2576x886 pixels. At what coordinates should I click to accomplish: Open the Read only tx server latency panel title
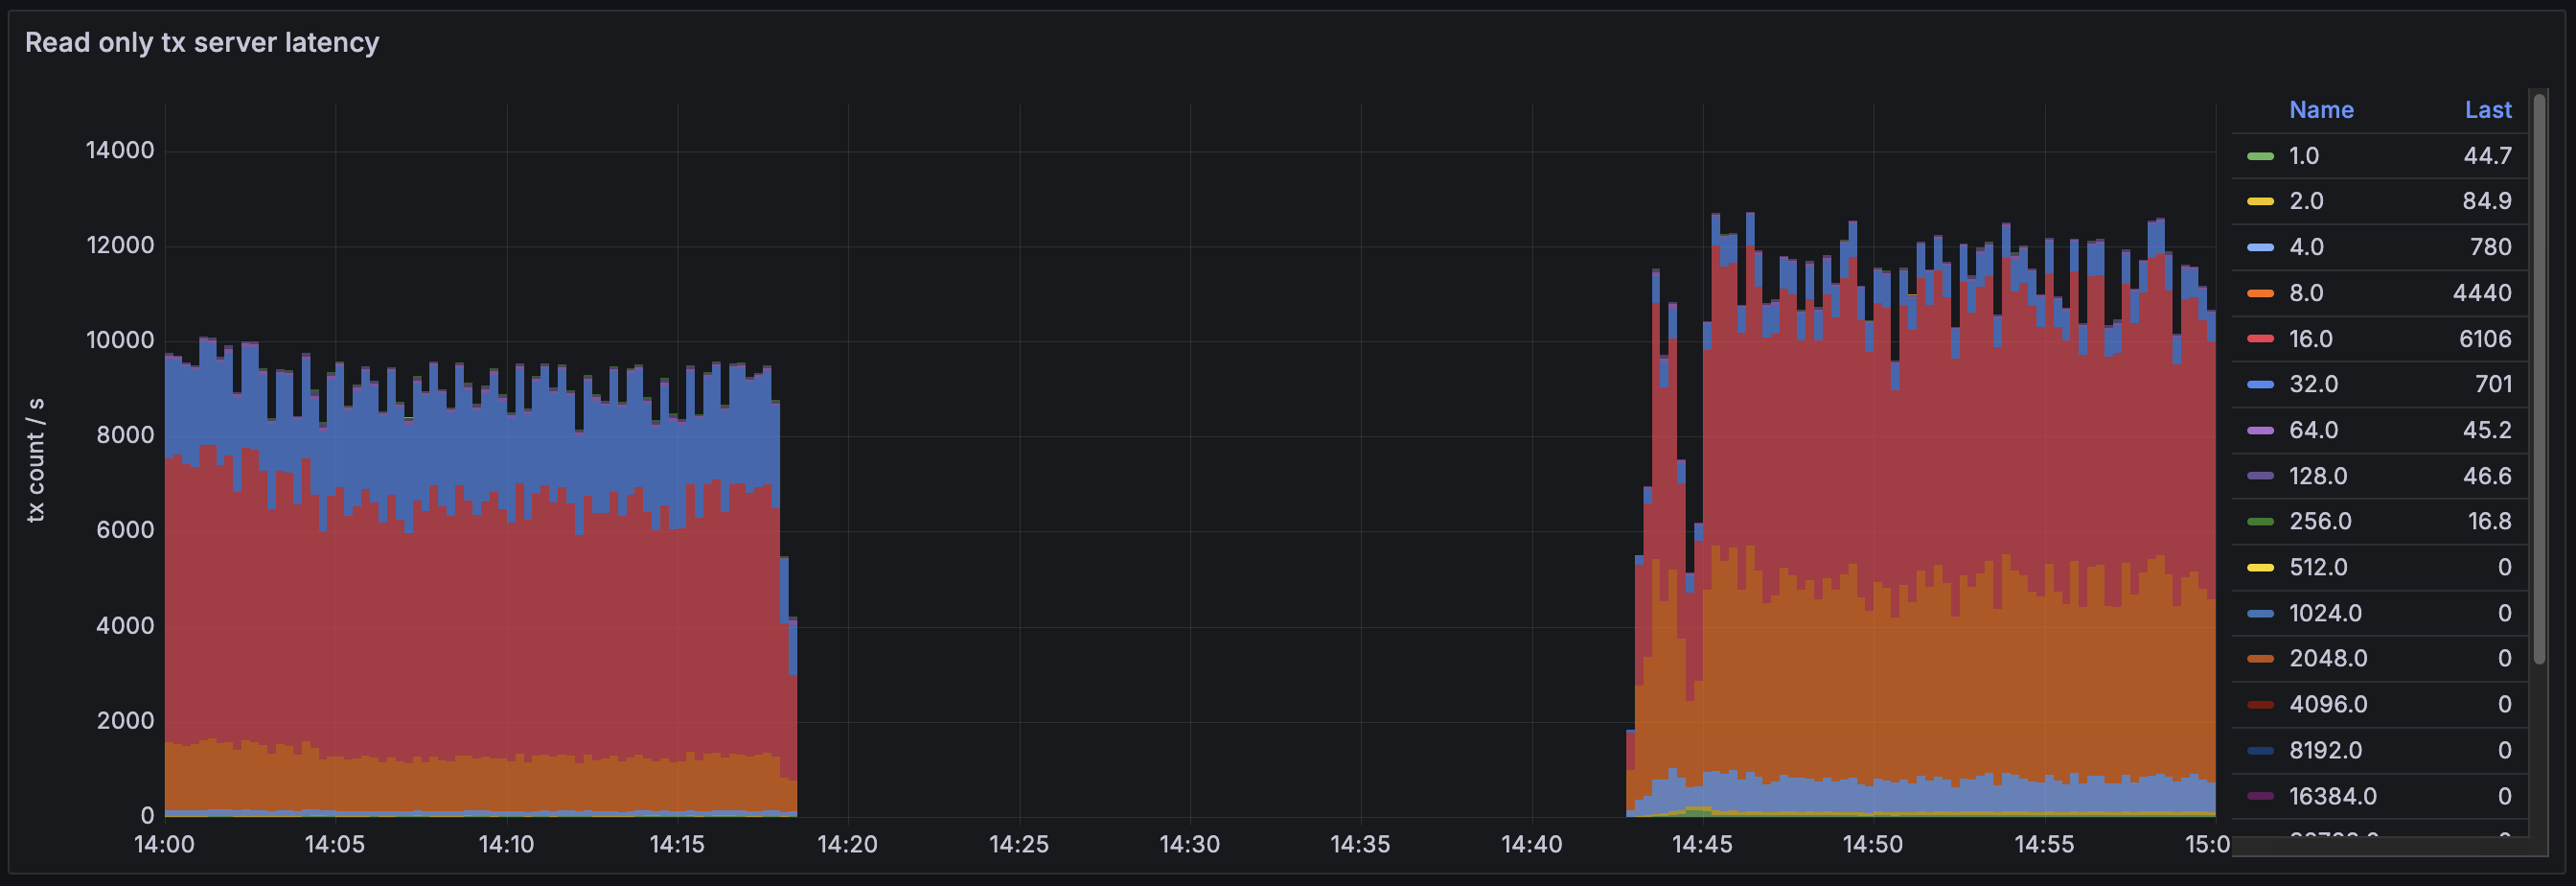pos(202,42)
